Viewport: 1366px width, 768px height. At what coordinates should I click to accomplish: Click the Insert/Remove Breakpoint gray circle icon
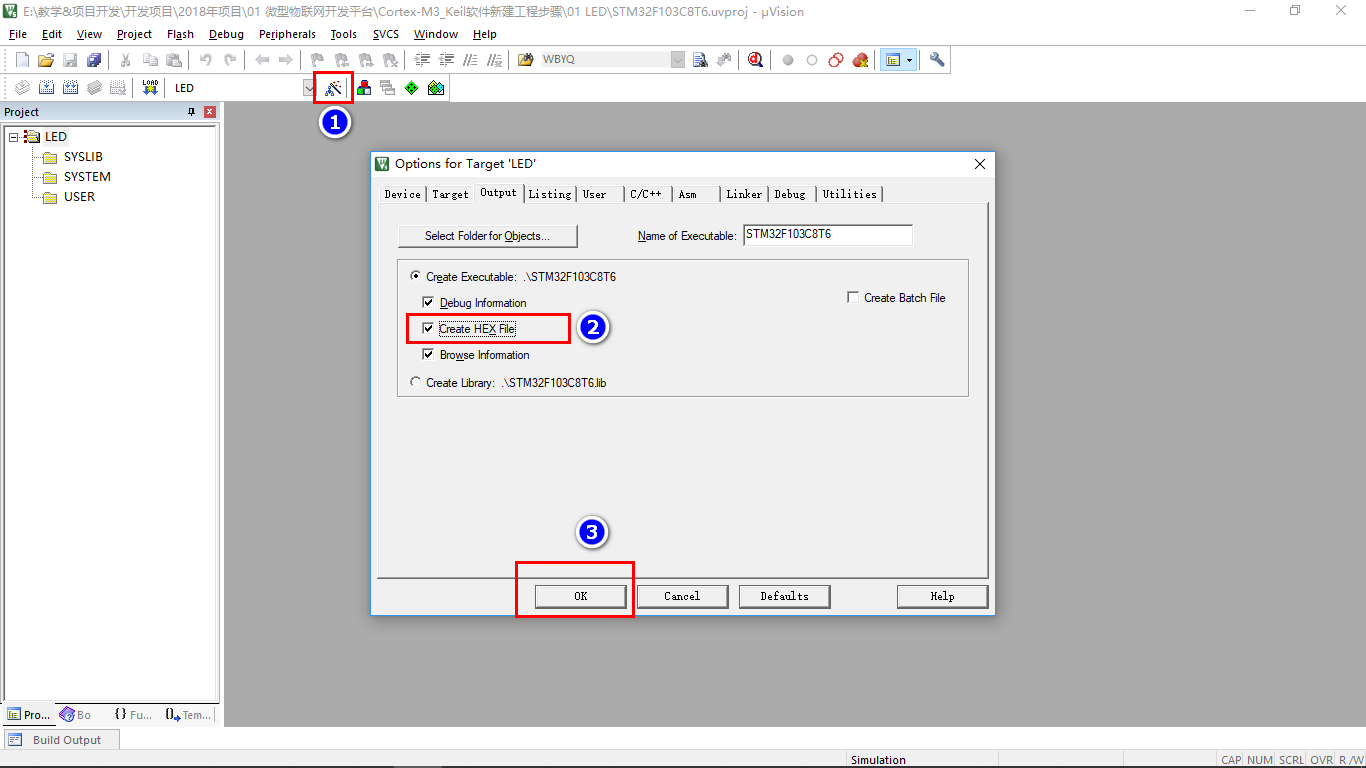point(788,60)
